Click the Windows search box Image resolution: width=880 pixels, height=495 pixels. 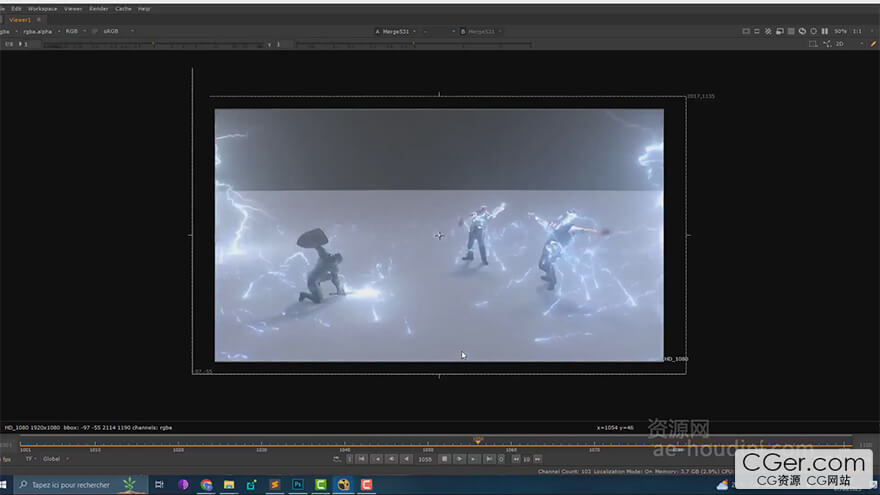(70, 484)
